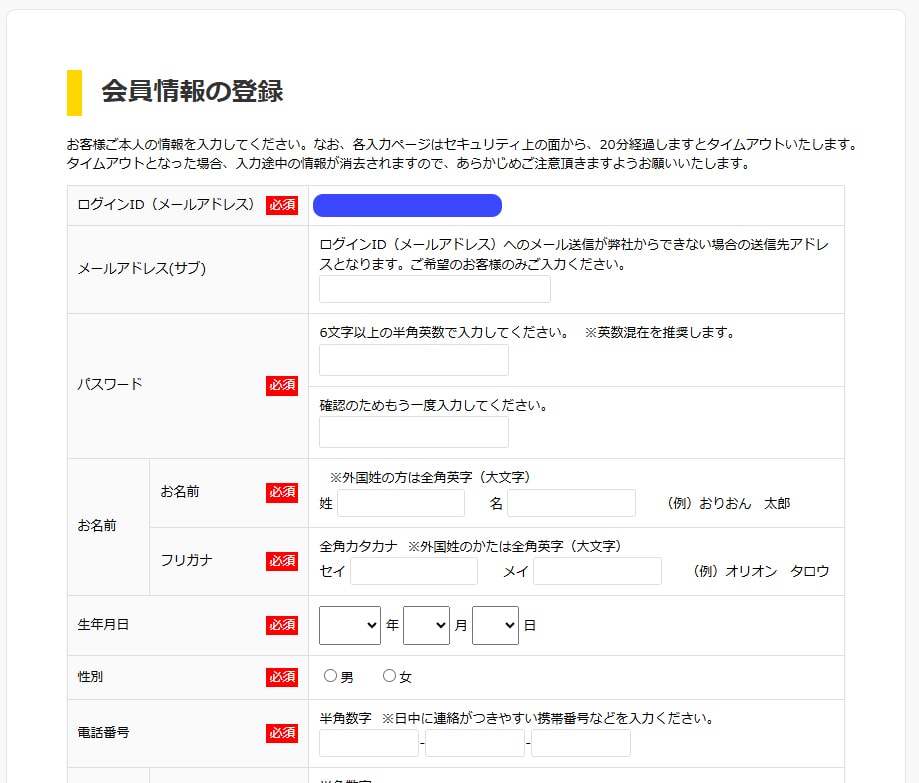This screenshot has width=919, height=783.
Task: Click the メールアドレス(サブ) input field
Action: pyautogui.click(x=434, y=290)
